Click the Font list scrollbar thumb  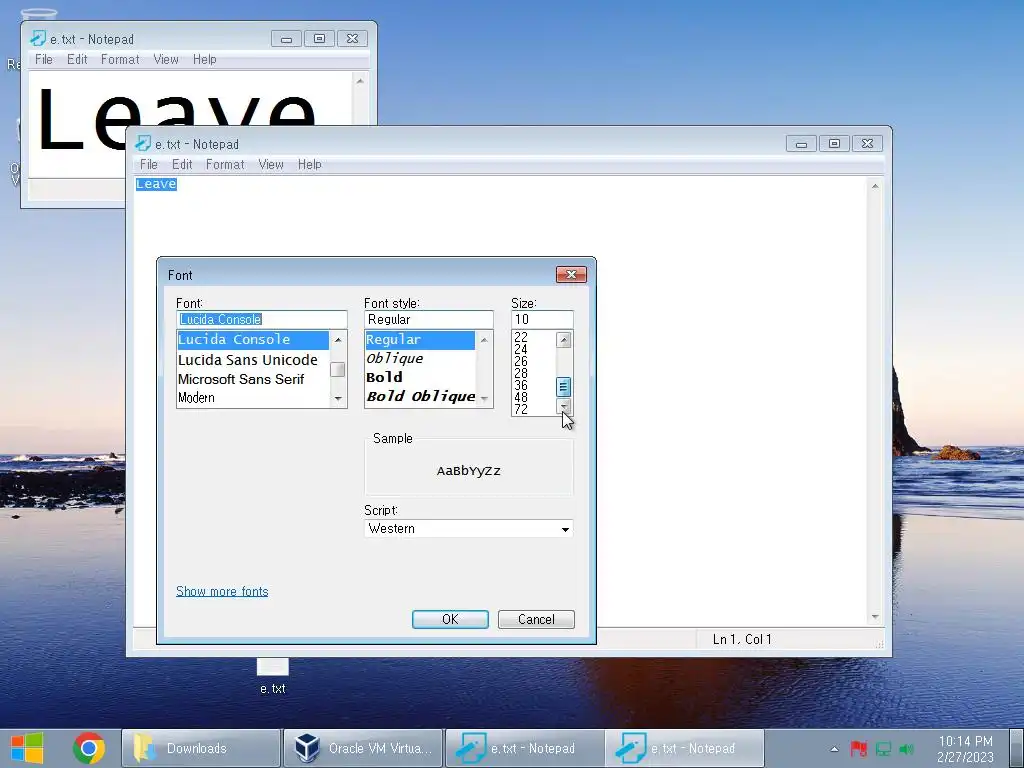[338, 370]
